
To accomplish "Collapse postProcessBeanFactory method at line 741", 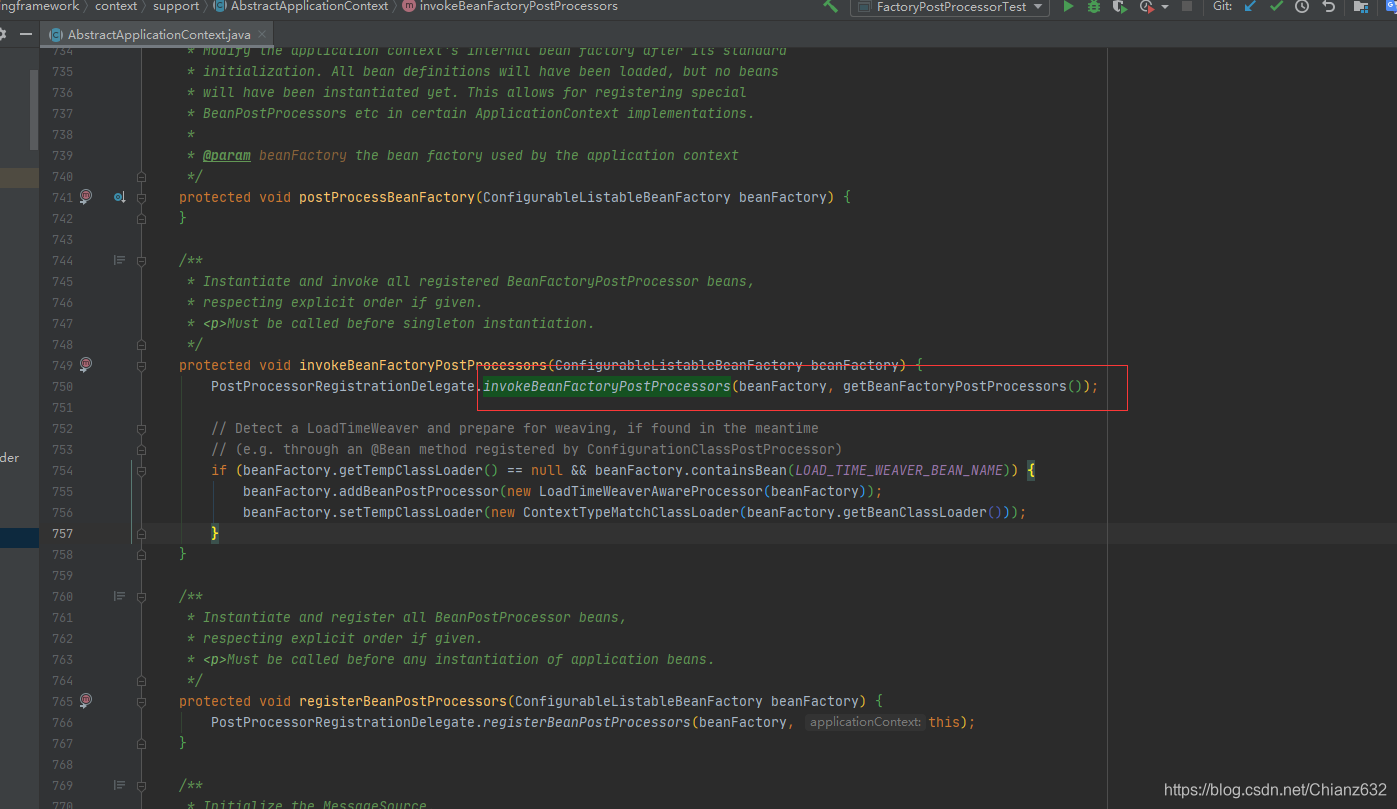I will 141,197.
